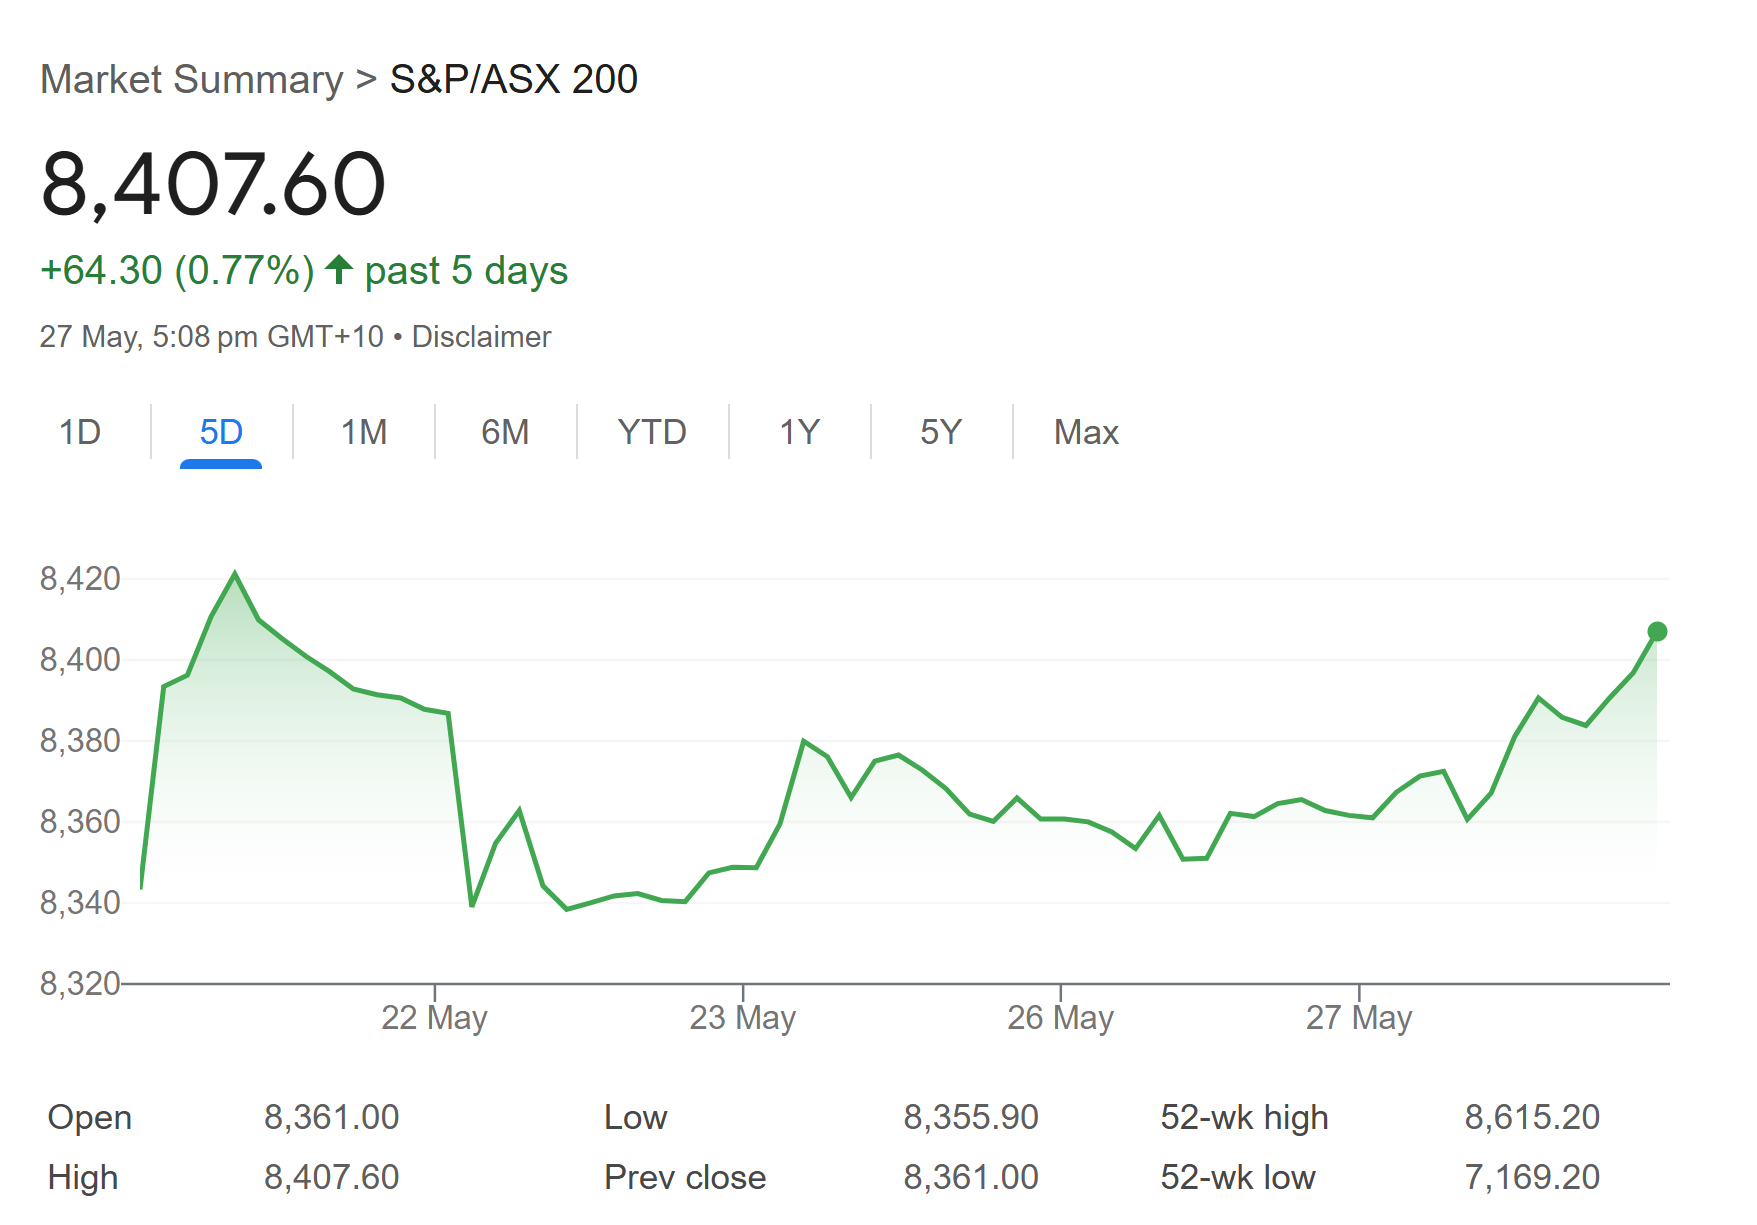1757x1225 pixels.
Task: Click the 22 May axis label
Action: pyautogui.click(x=434, y=1017)
